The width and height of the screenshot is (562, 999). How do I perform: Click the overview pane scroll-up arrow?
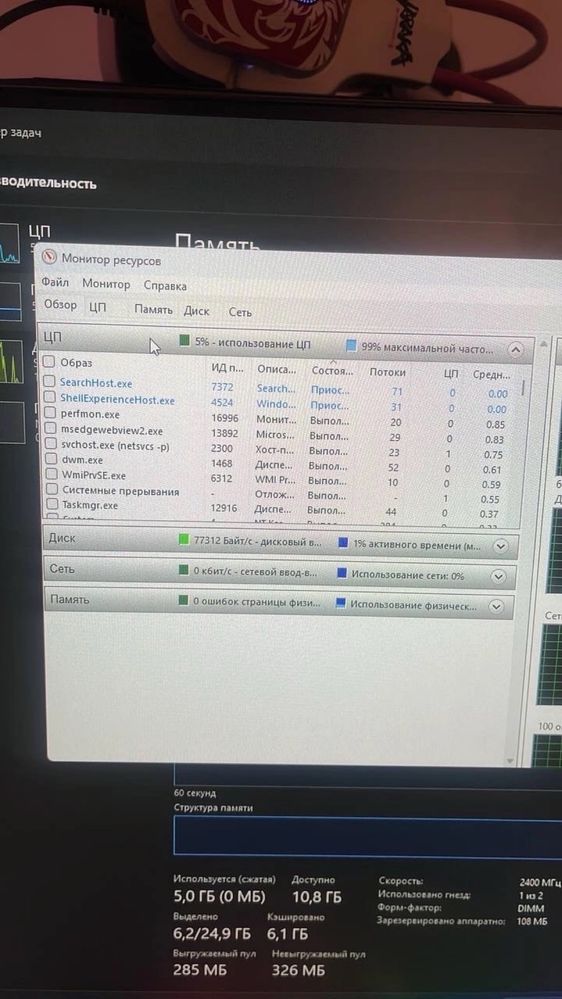543,345
